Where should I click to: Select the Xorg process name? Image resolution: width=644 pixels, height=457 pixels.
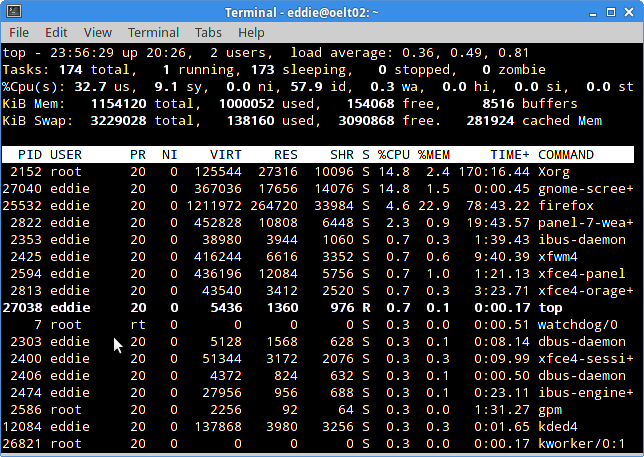coord(554,172)
